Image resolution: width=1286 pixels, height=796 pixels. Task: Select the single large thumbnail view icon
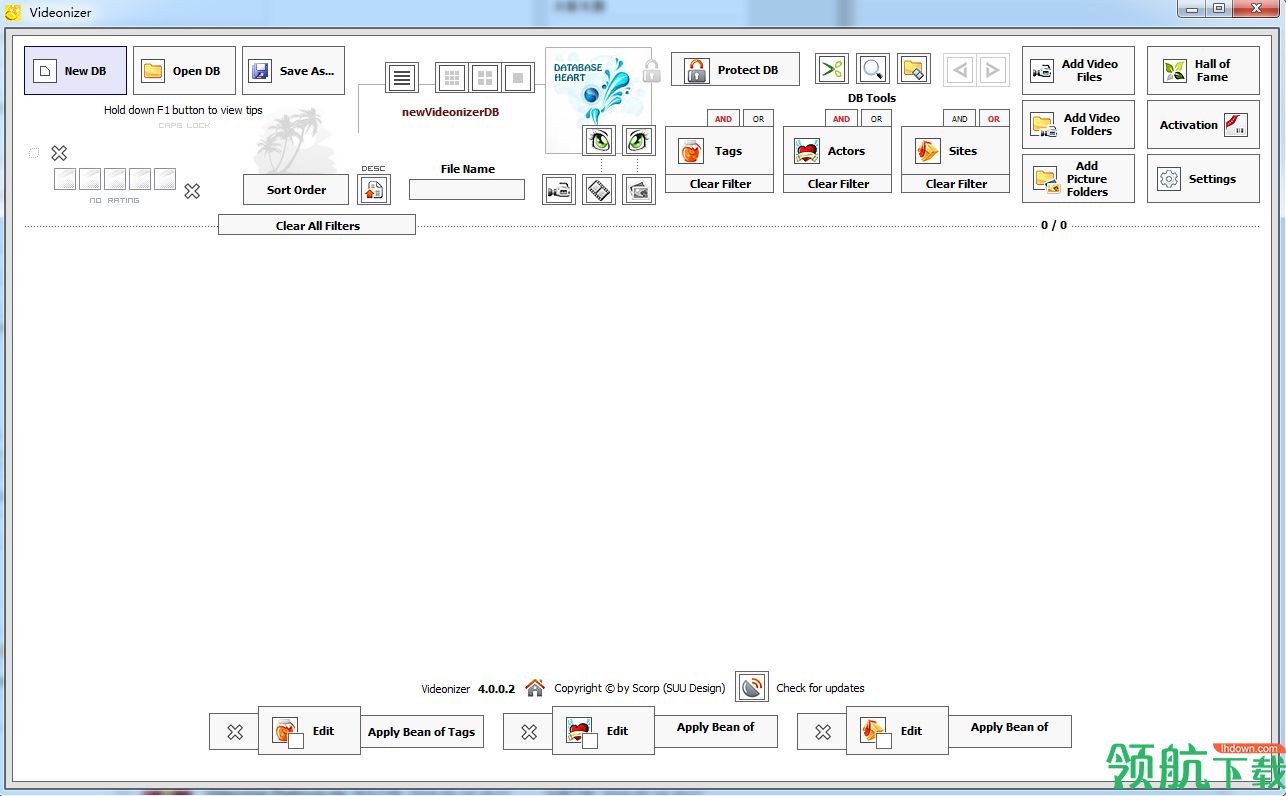(x=517, y=77)
